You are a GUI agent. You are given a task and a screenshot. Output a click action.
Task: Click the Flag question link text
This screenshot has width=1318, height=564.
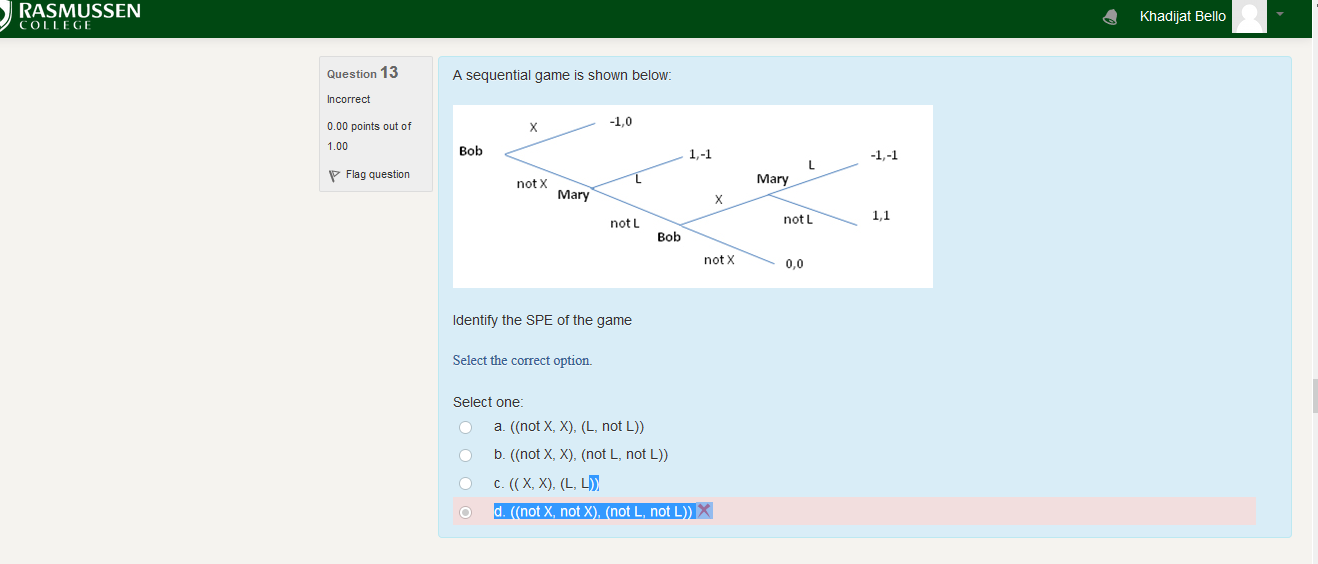(377, 175)
